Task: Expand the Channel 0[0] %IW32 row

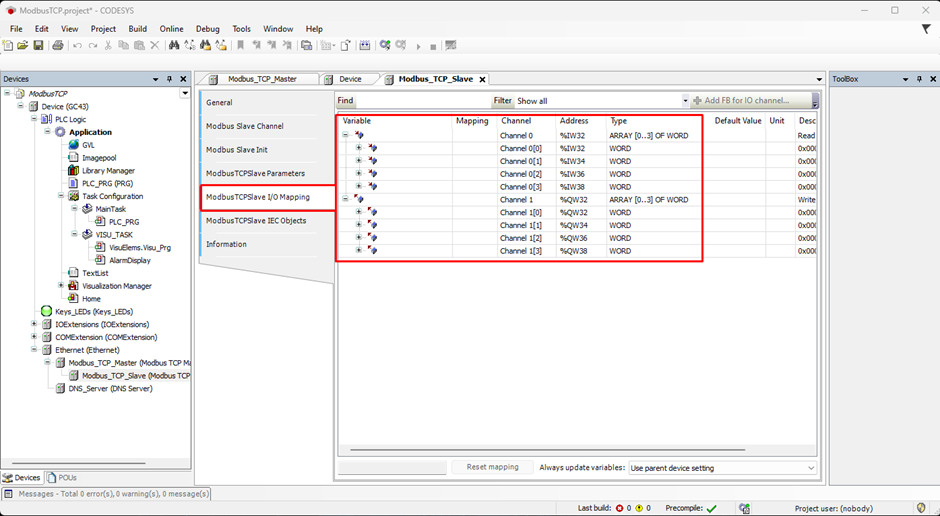Action: [x=358, y=148]
